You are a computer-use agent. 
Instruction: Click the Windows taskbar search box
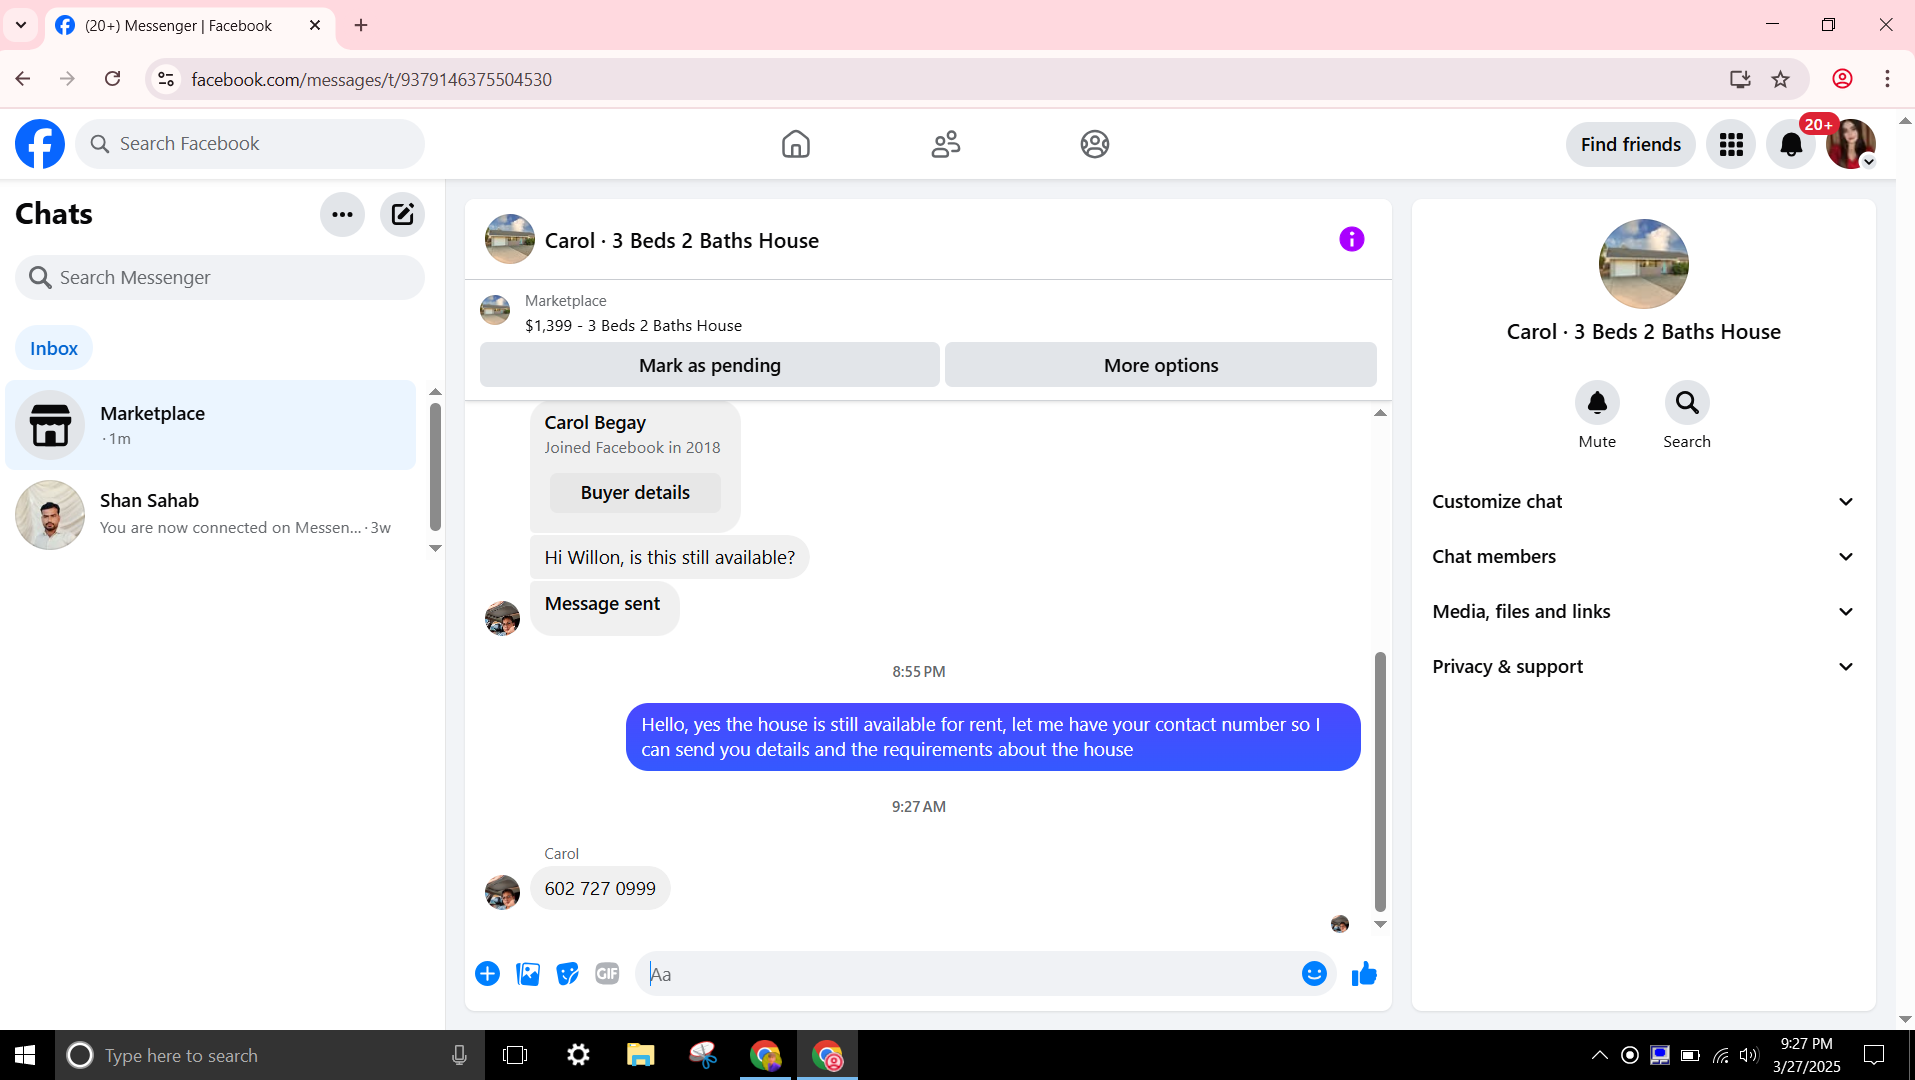270,1055
